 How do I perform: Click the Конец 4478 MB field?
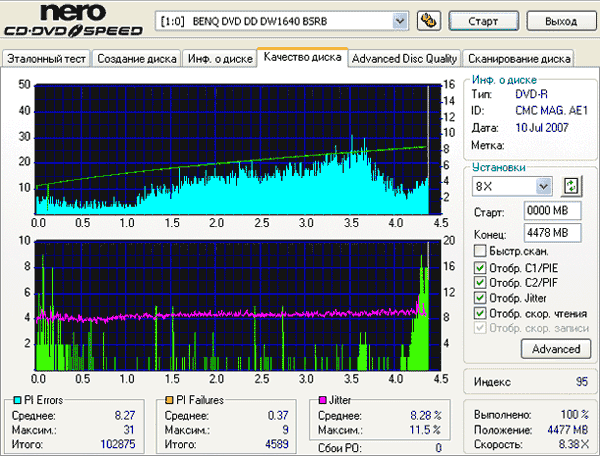[552, 233]
